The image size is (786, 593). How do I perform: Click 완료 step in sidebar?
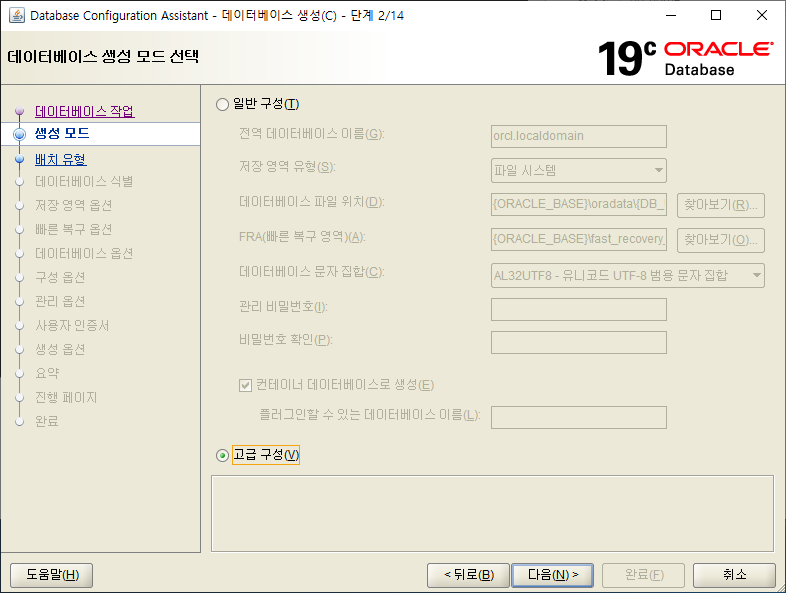point(47,422)
